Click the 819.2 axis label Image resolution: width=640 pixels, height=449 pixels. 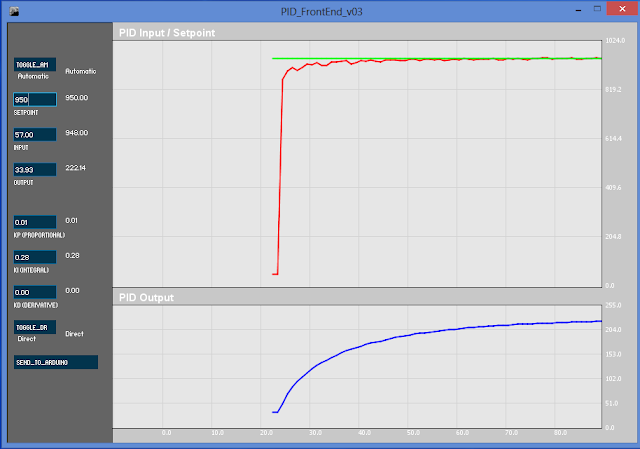pyautogui.click(x=613, y=89)
